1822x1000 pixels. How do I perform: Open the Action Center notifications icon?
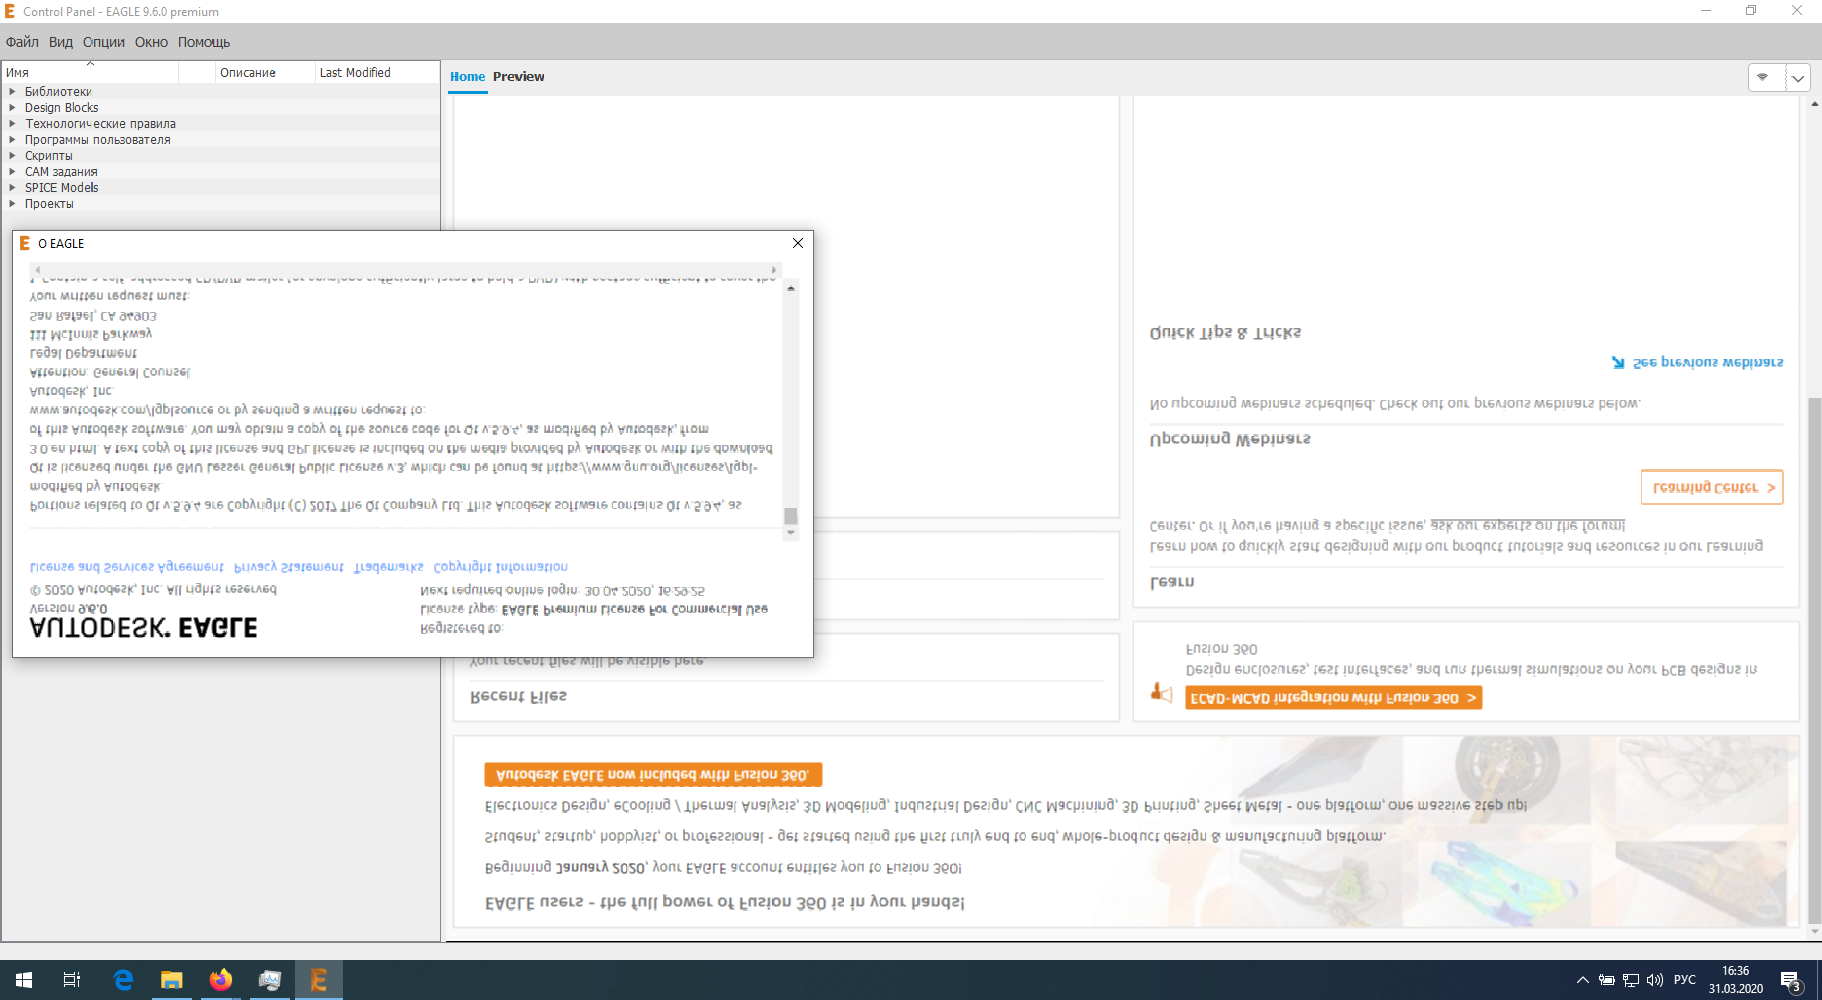tap(1789, 980)
